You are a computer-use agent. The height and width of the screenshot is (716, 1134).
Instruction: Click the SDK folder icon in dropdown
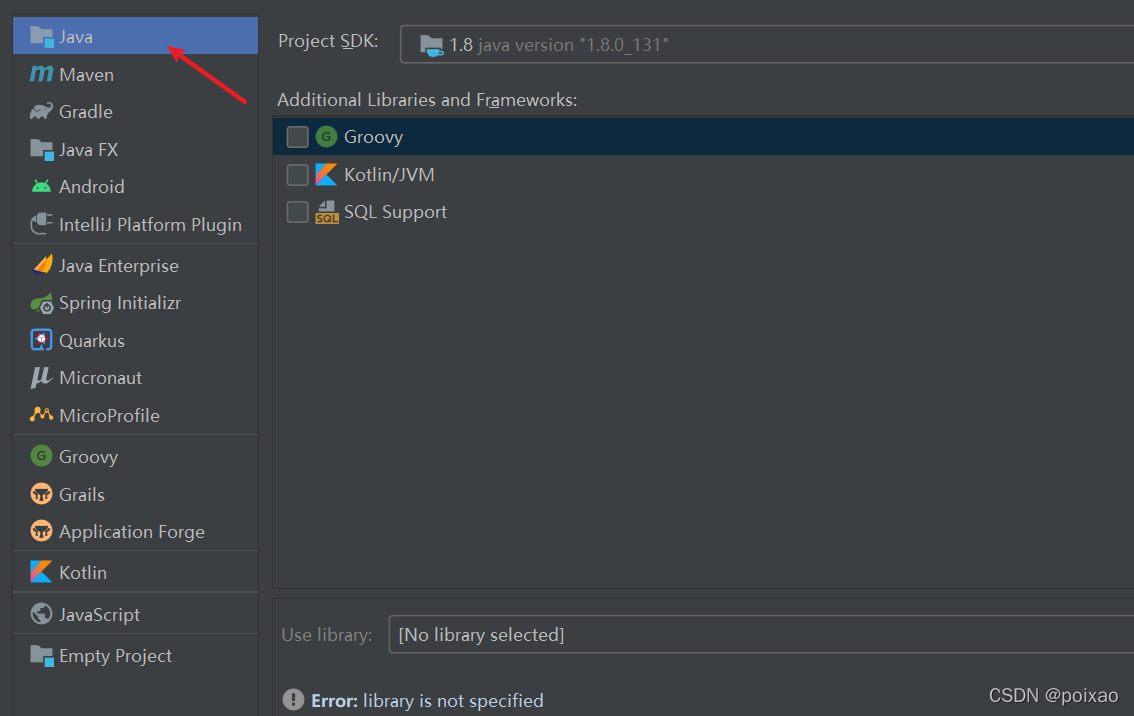click(x=432, y=45)
